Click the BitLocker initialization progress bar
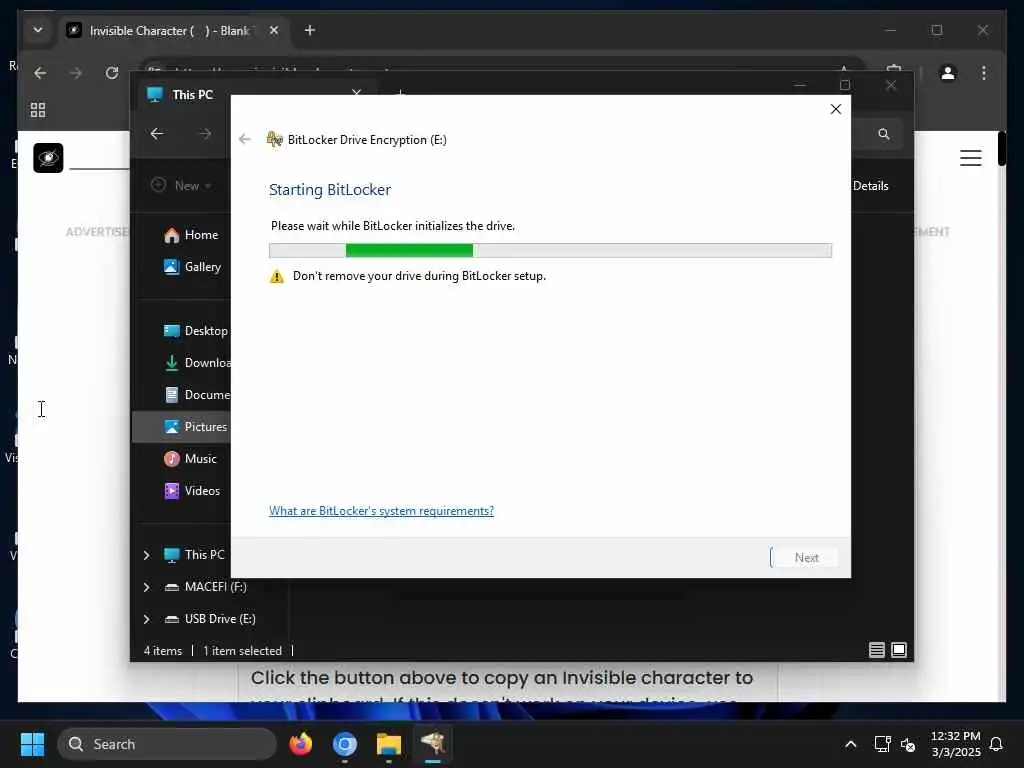The width and height of the screenshot is (1024, 768). pos(551,250)
